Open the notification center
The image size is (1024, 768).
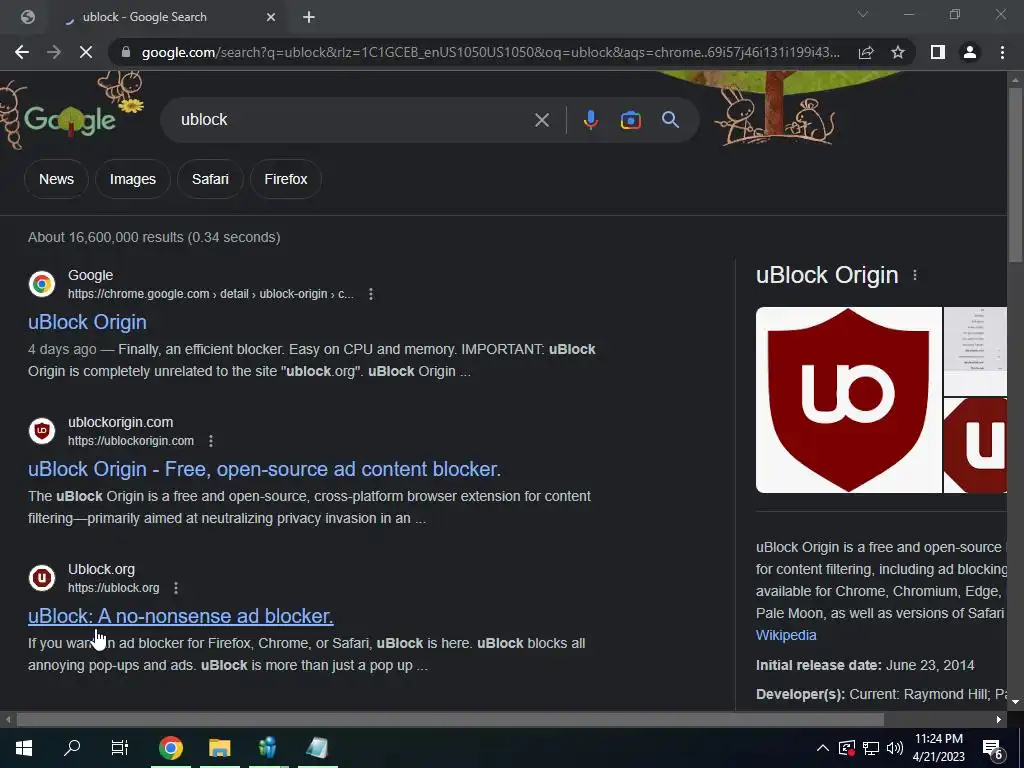[x=993, y=749]
